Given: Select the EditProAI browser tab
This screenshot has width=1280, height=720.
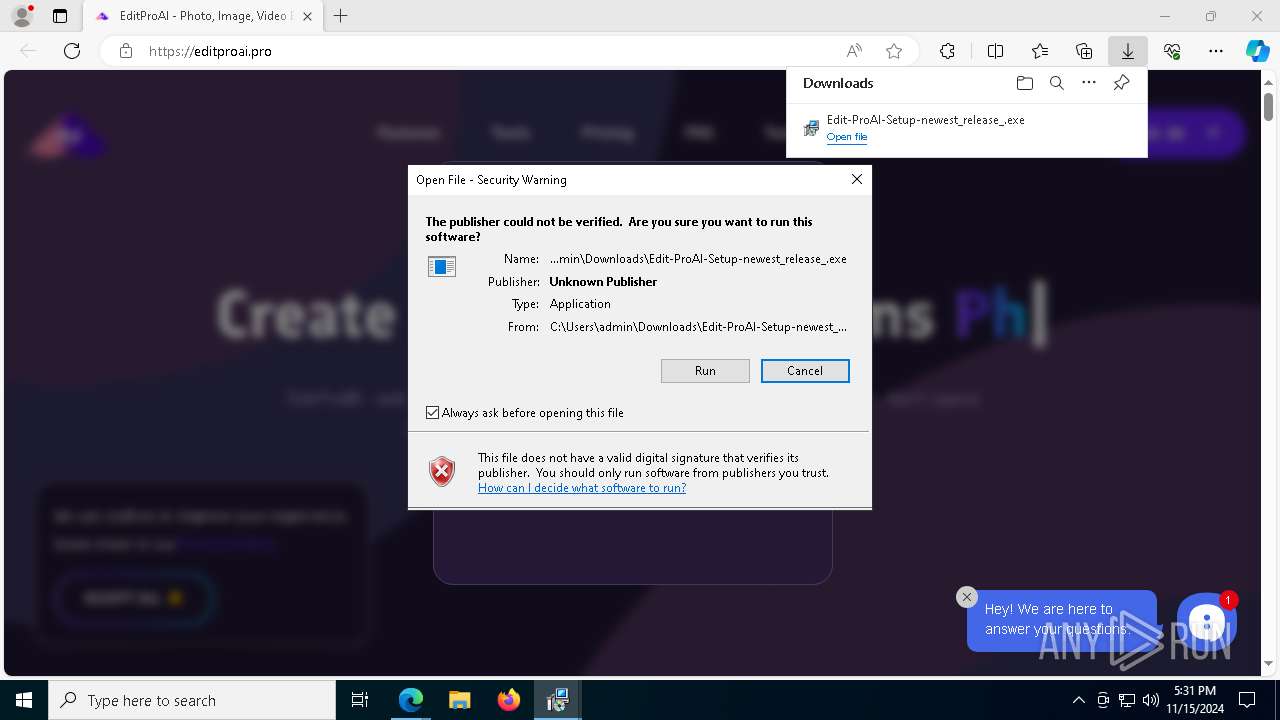Looking at the screenshot, I should tap(203, 16).
